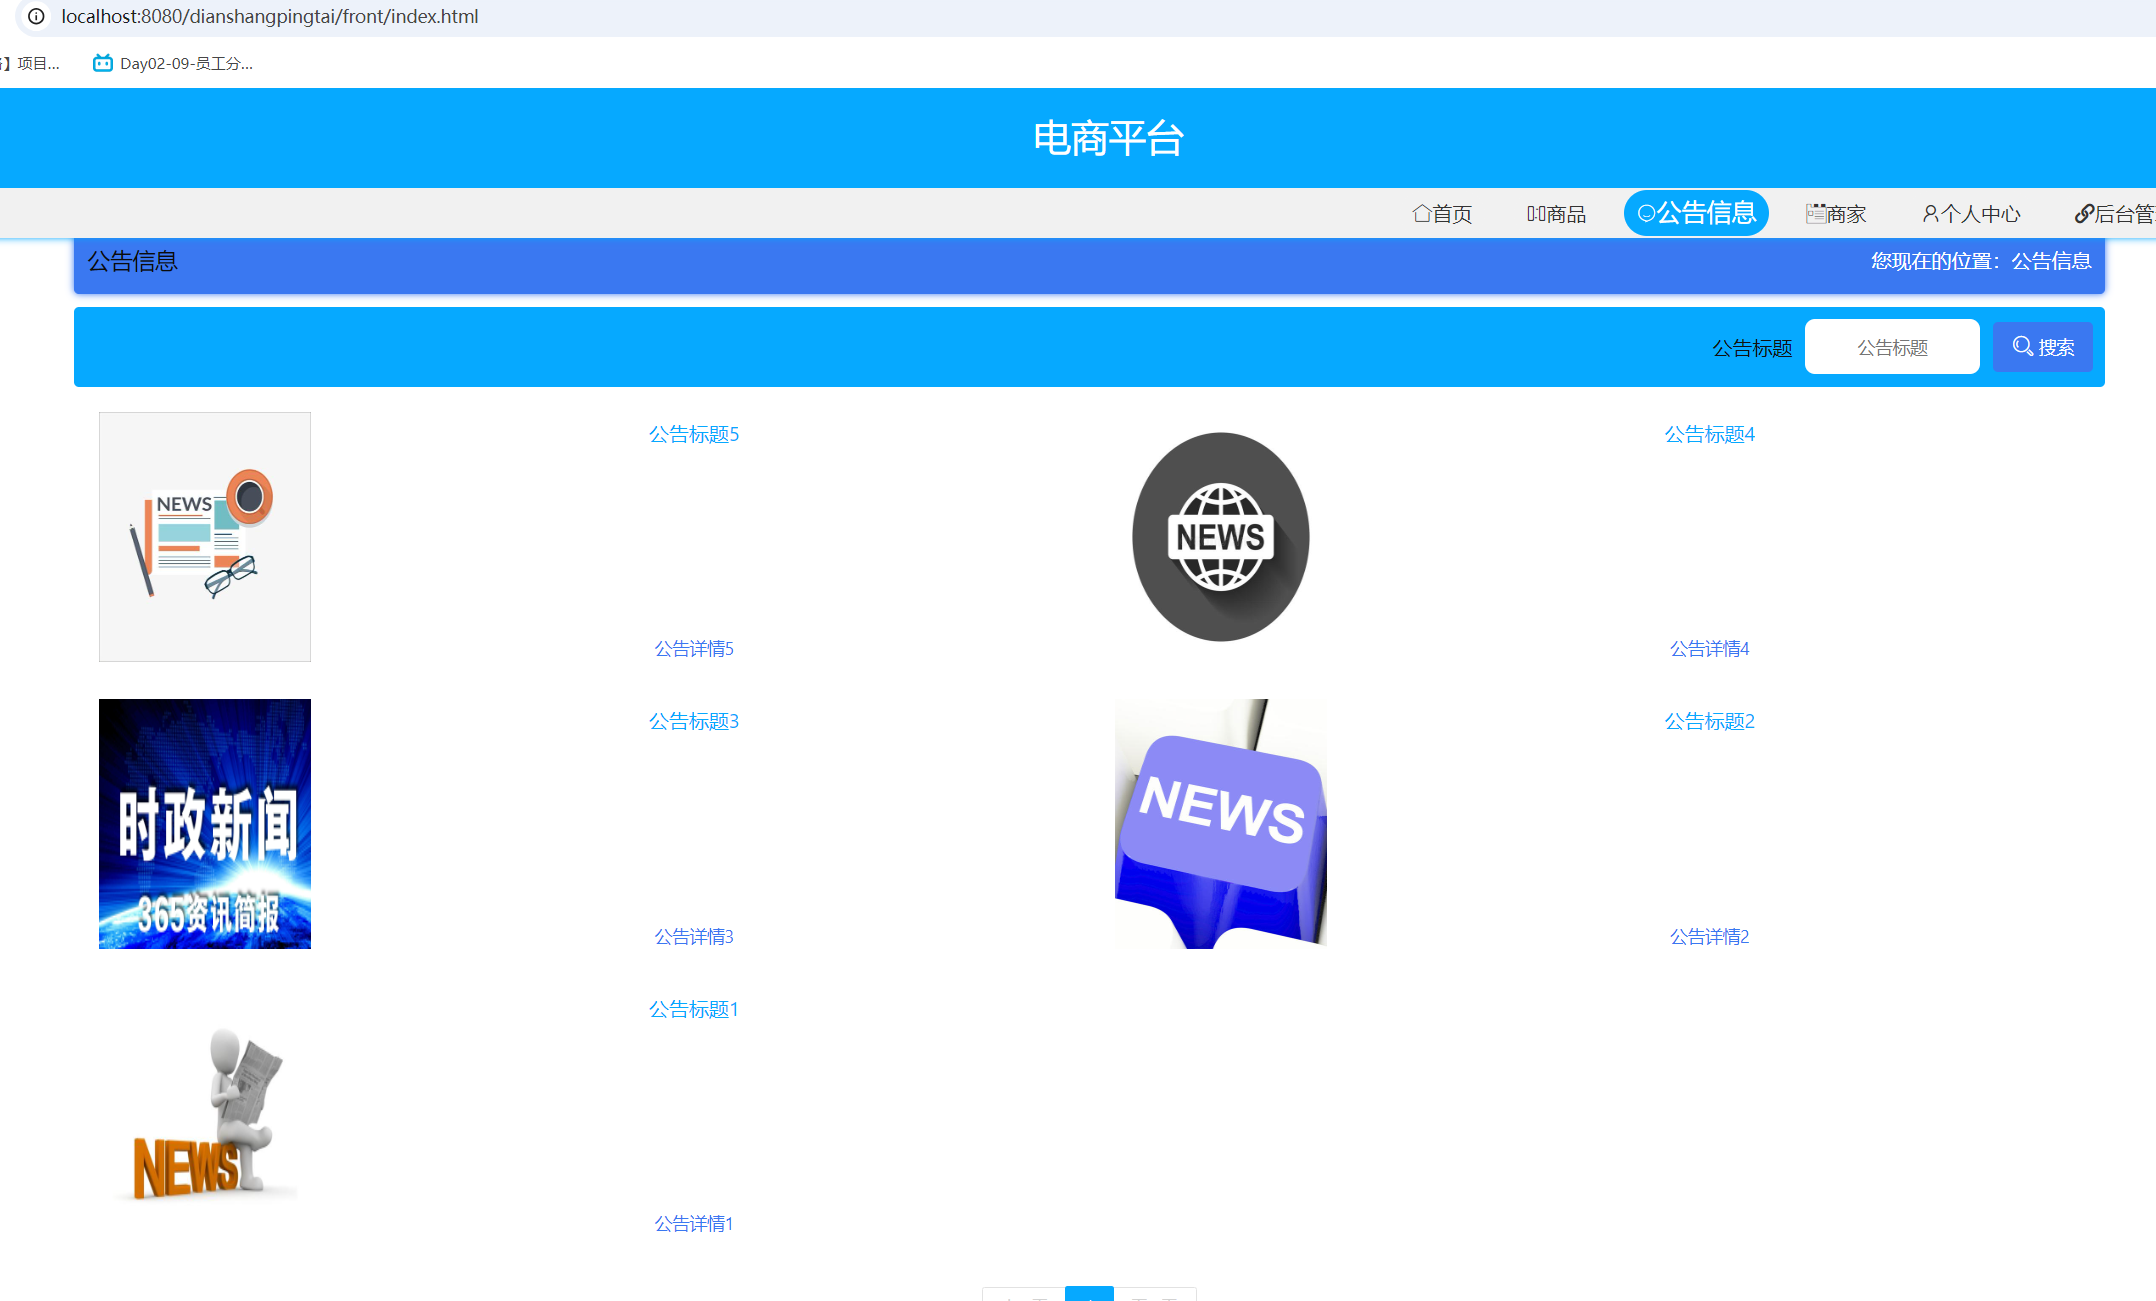Screen dimensions: 2156x1301
Task: Open the Day02-09 bookmark
Action: [x=173, y=63]
